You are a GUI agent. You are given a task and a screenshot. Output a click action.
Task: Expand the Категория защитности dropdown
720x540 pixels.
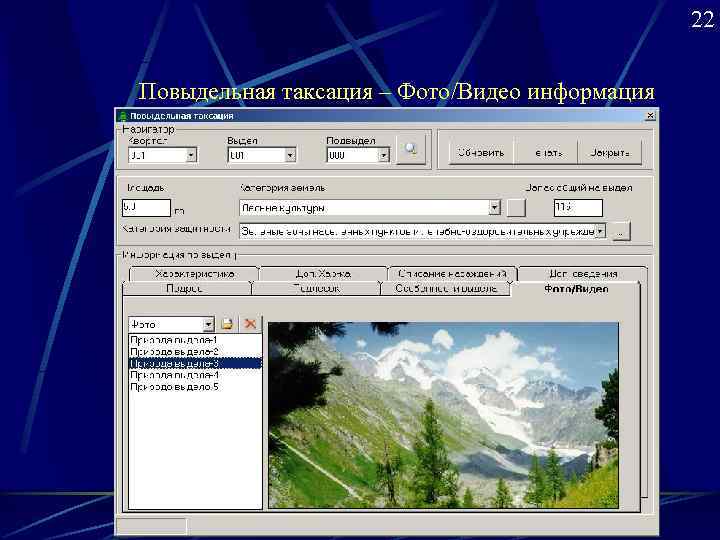coord(600,231)
